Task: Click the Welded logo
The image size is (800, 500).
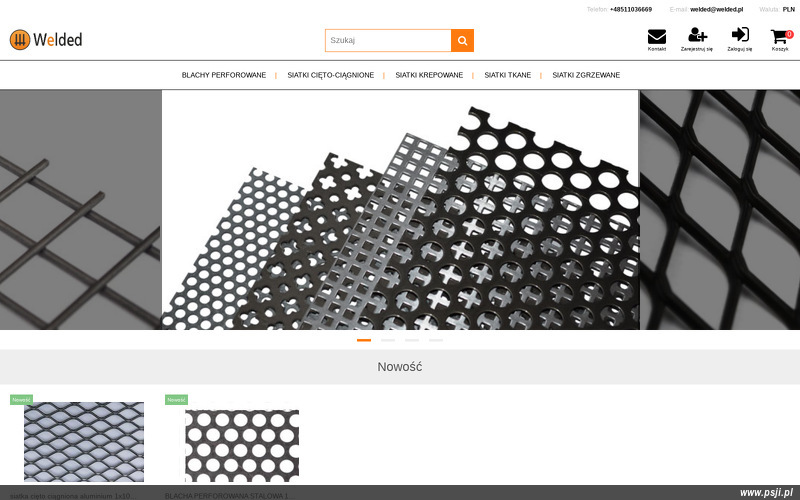Action: 46,40
